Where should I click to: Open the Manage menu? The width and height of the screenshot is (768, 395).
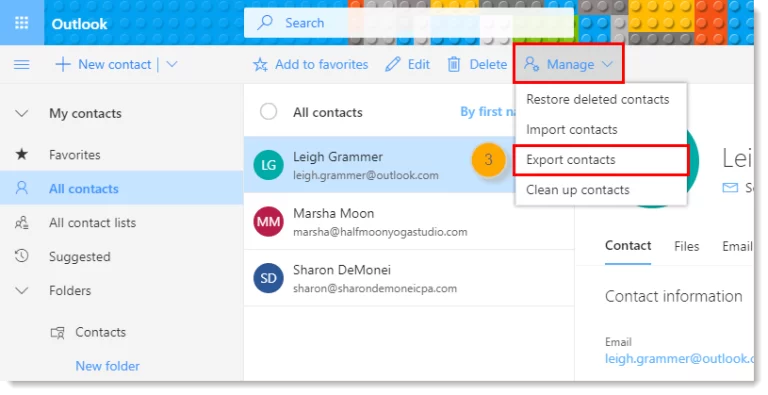pos(568,64)
